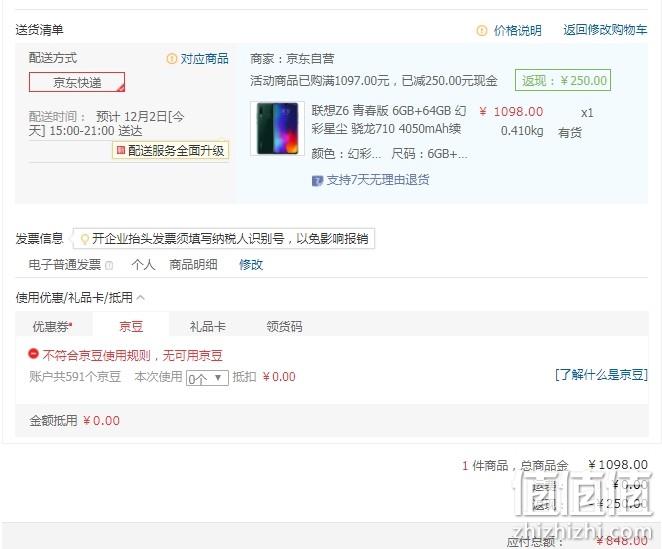662x549 pixels.
Task: Open the 价格说明 link
Action: point(518,30)
